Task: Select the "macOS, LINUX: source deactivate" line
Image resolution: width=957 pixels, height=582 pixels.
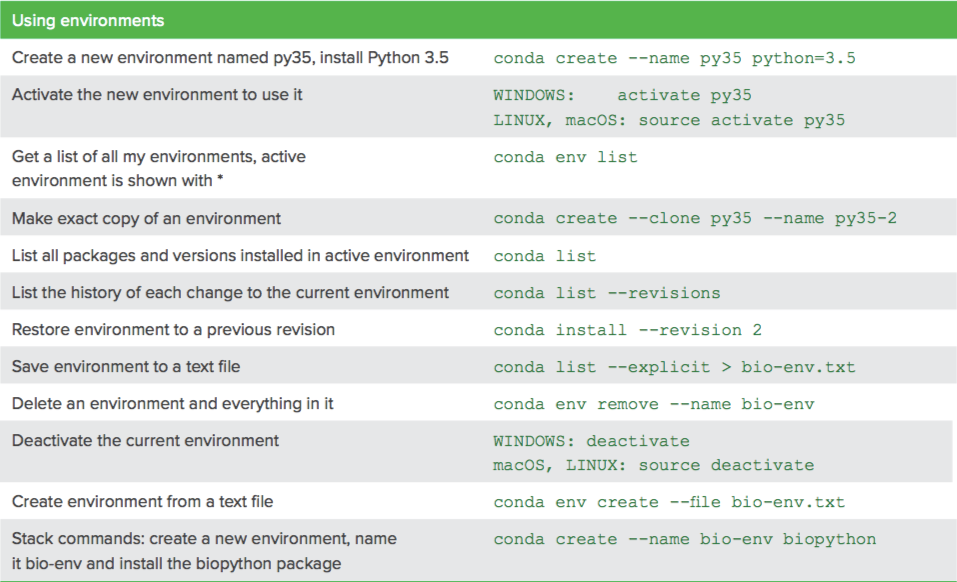Action: click(x=653, y=465)
